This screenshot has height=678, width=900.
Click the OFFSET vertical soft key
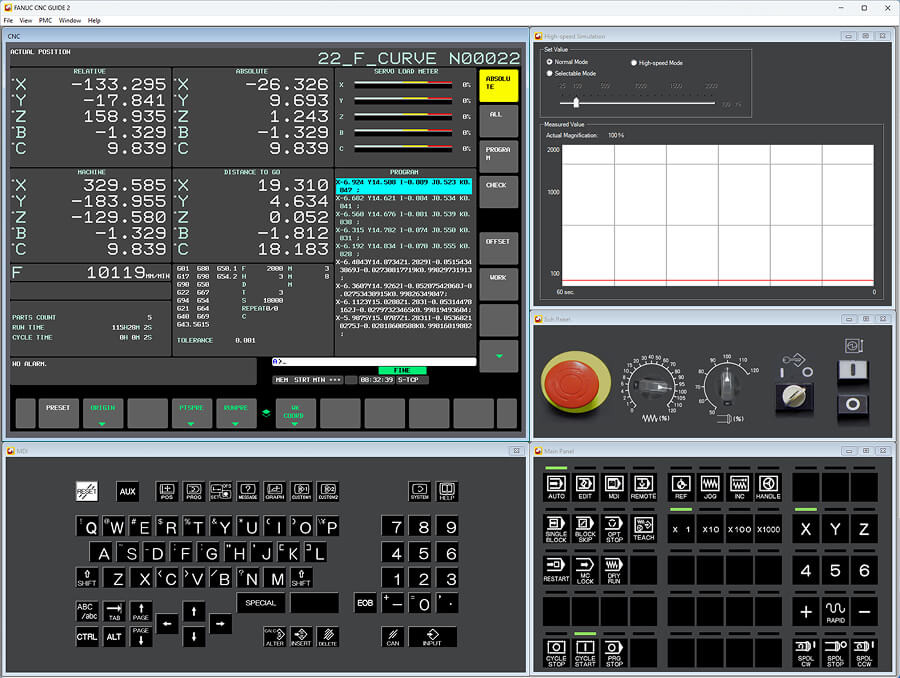498,242
